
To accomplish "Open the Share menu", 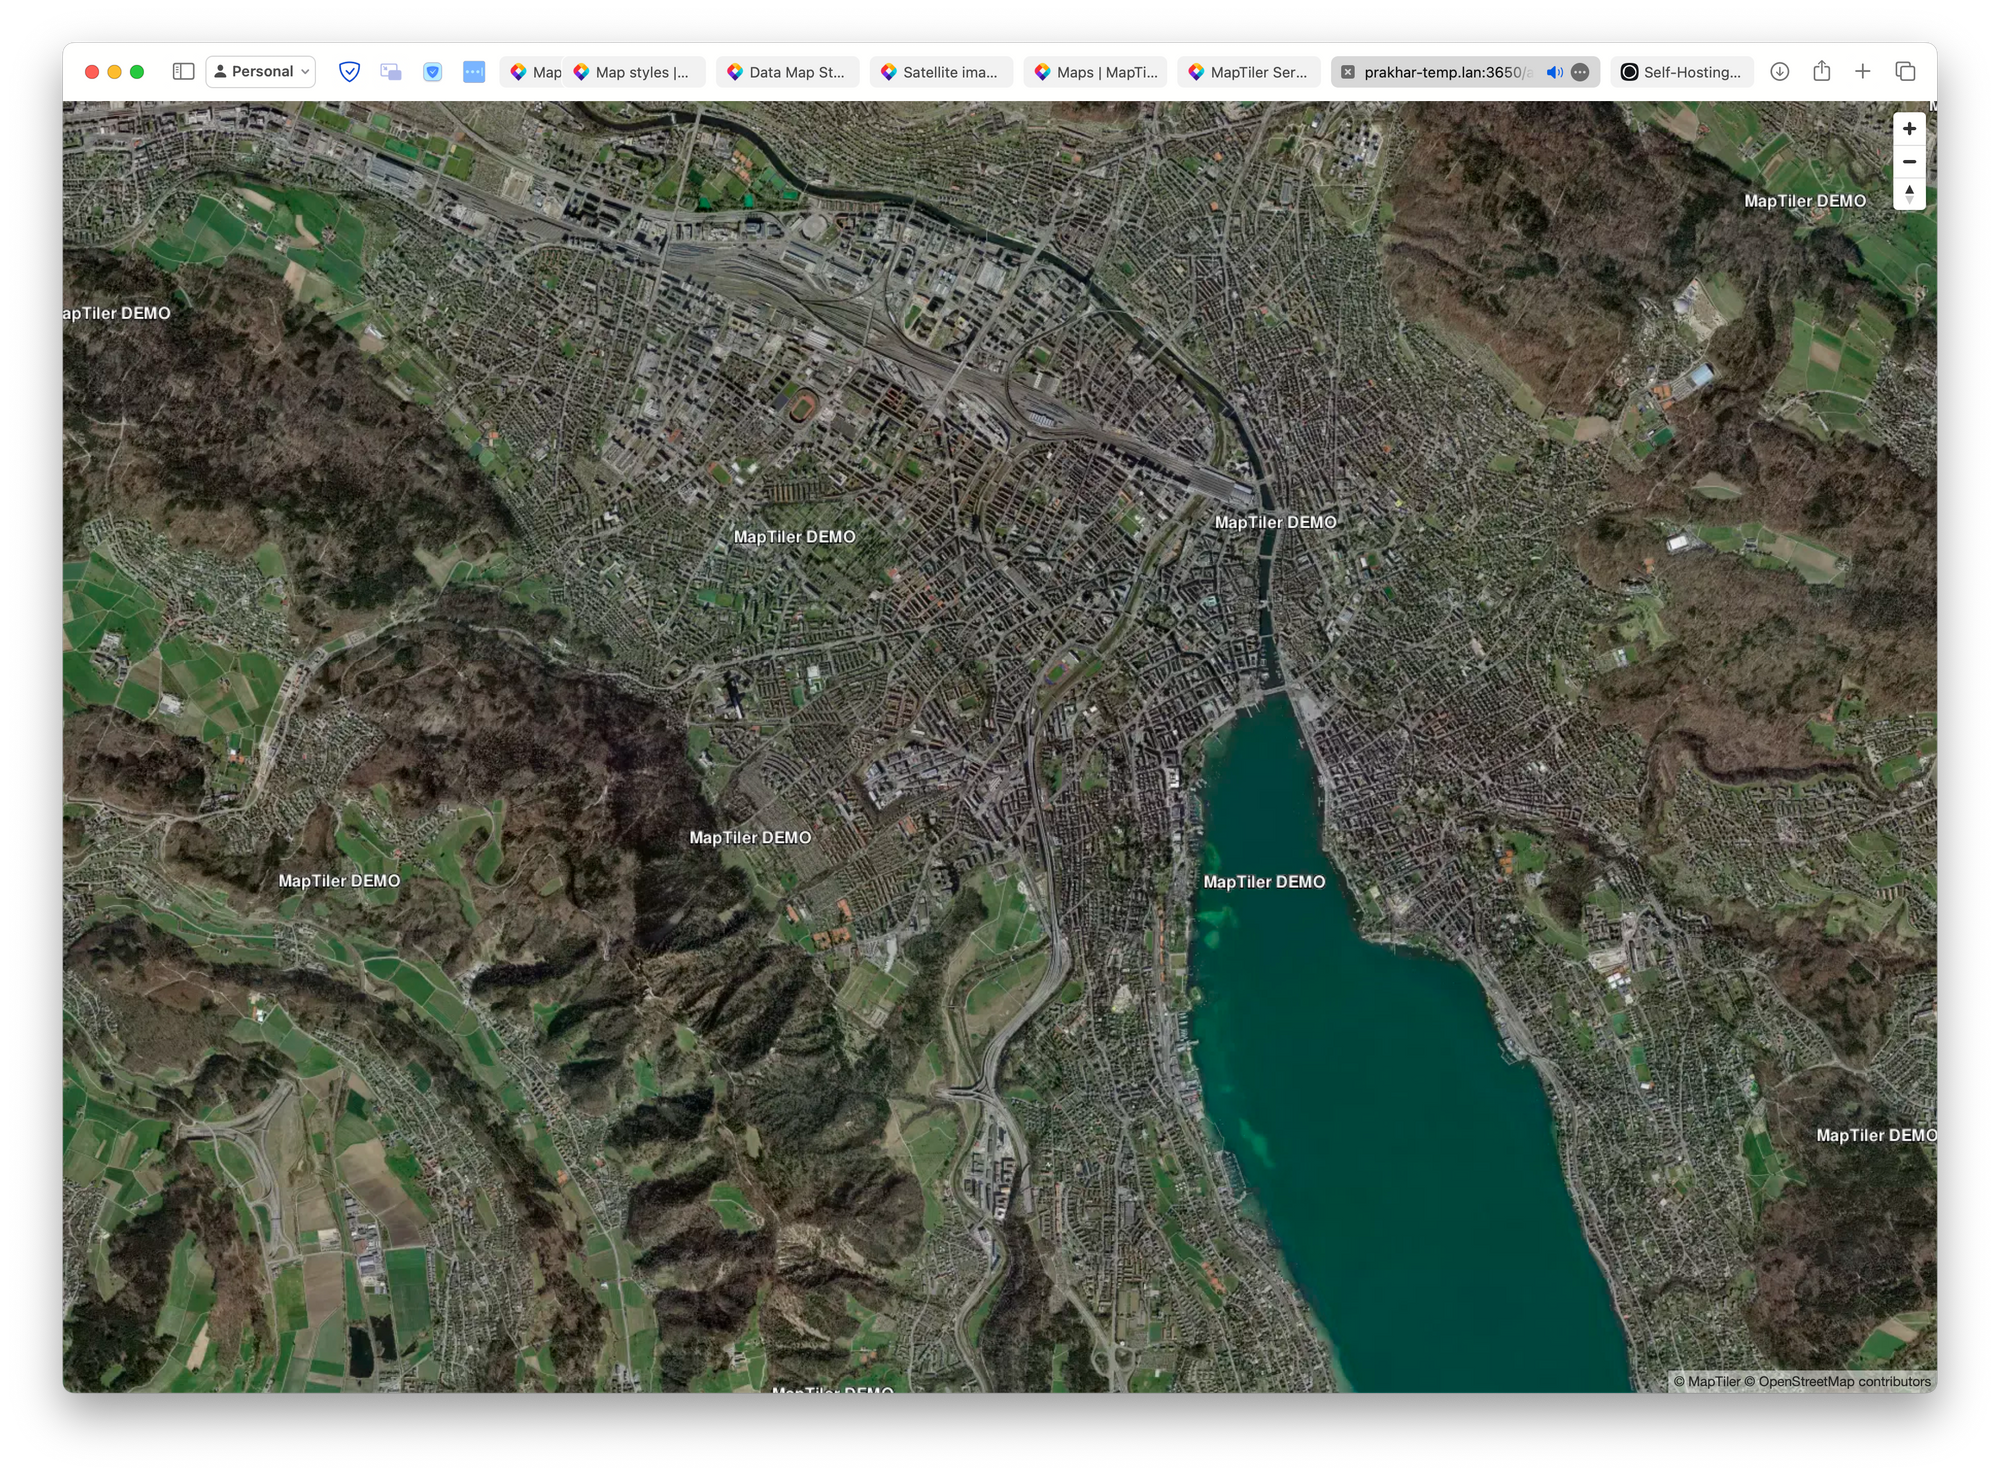I will (1822, 71).
